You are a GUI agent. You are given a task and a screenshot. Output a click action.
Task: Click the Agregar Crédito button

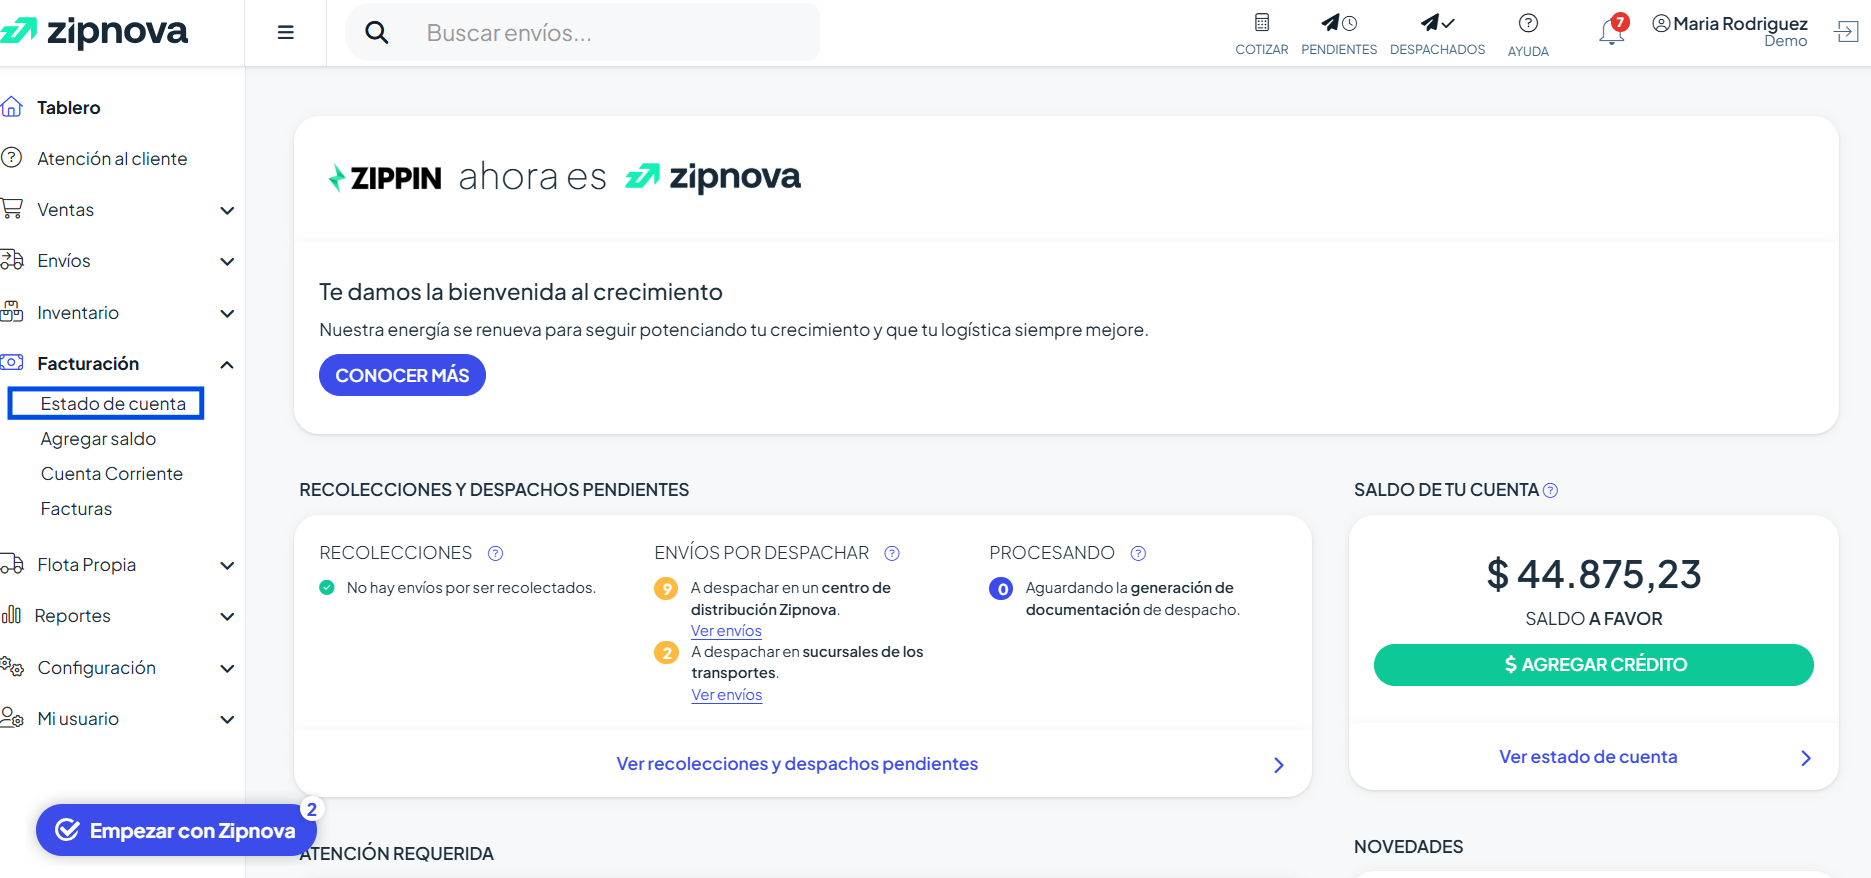click(1593, 665)
